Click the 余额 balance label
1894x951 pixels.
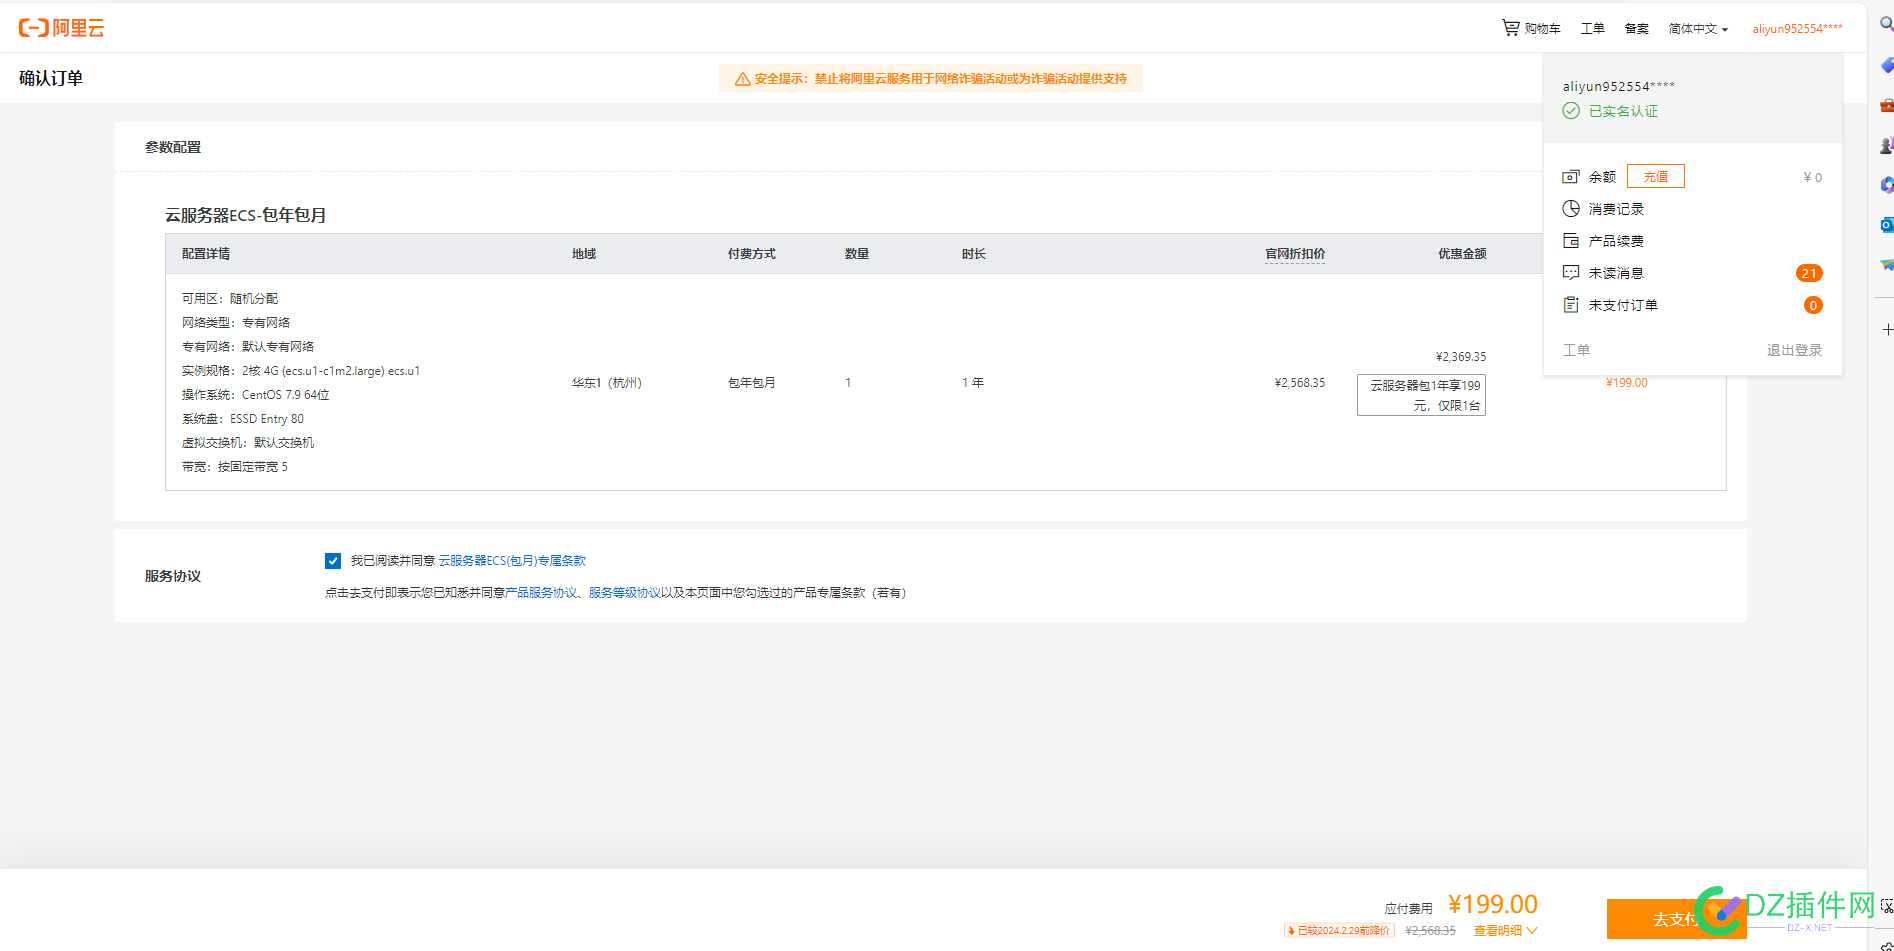click(x=1602, y=177)
